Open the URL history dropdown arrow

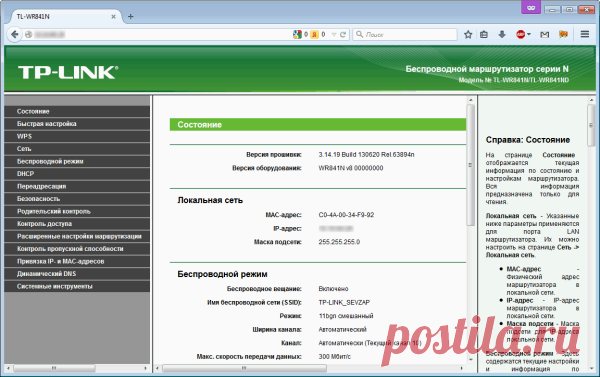pyautogui.click(x=334, y=34)
